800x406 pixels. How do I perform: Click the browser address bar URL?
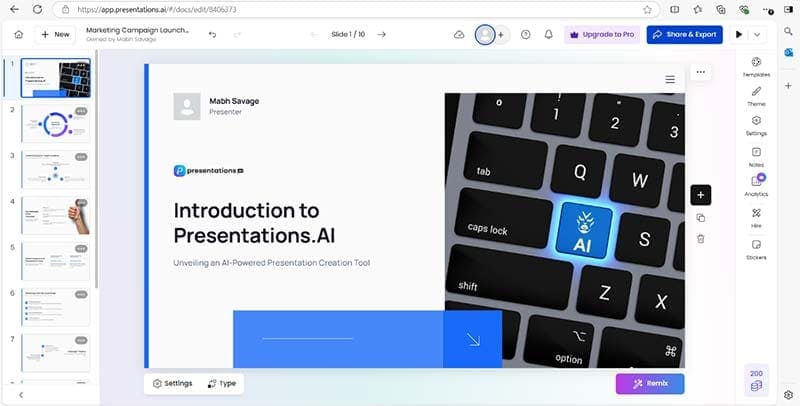coord(157,9)
